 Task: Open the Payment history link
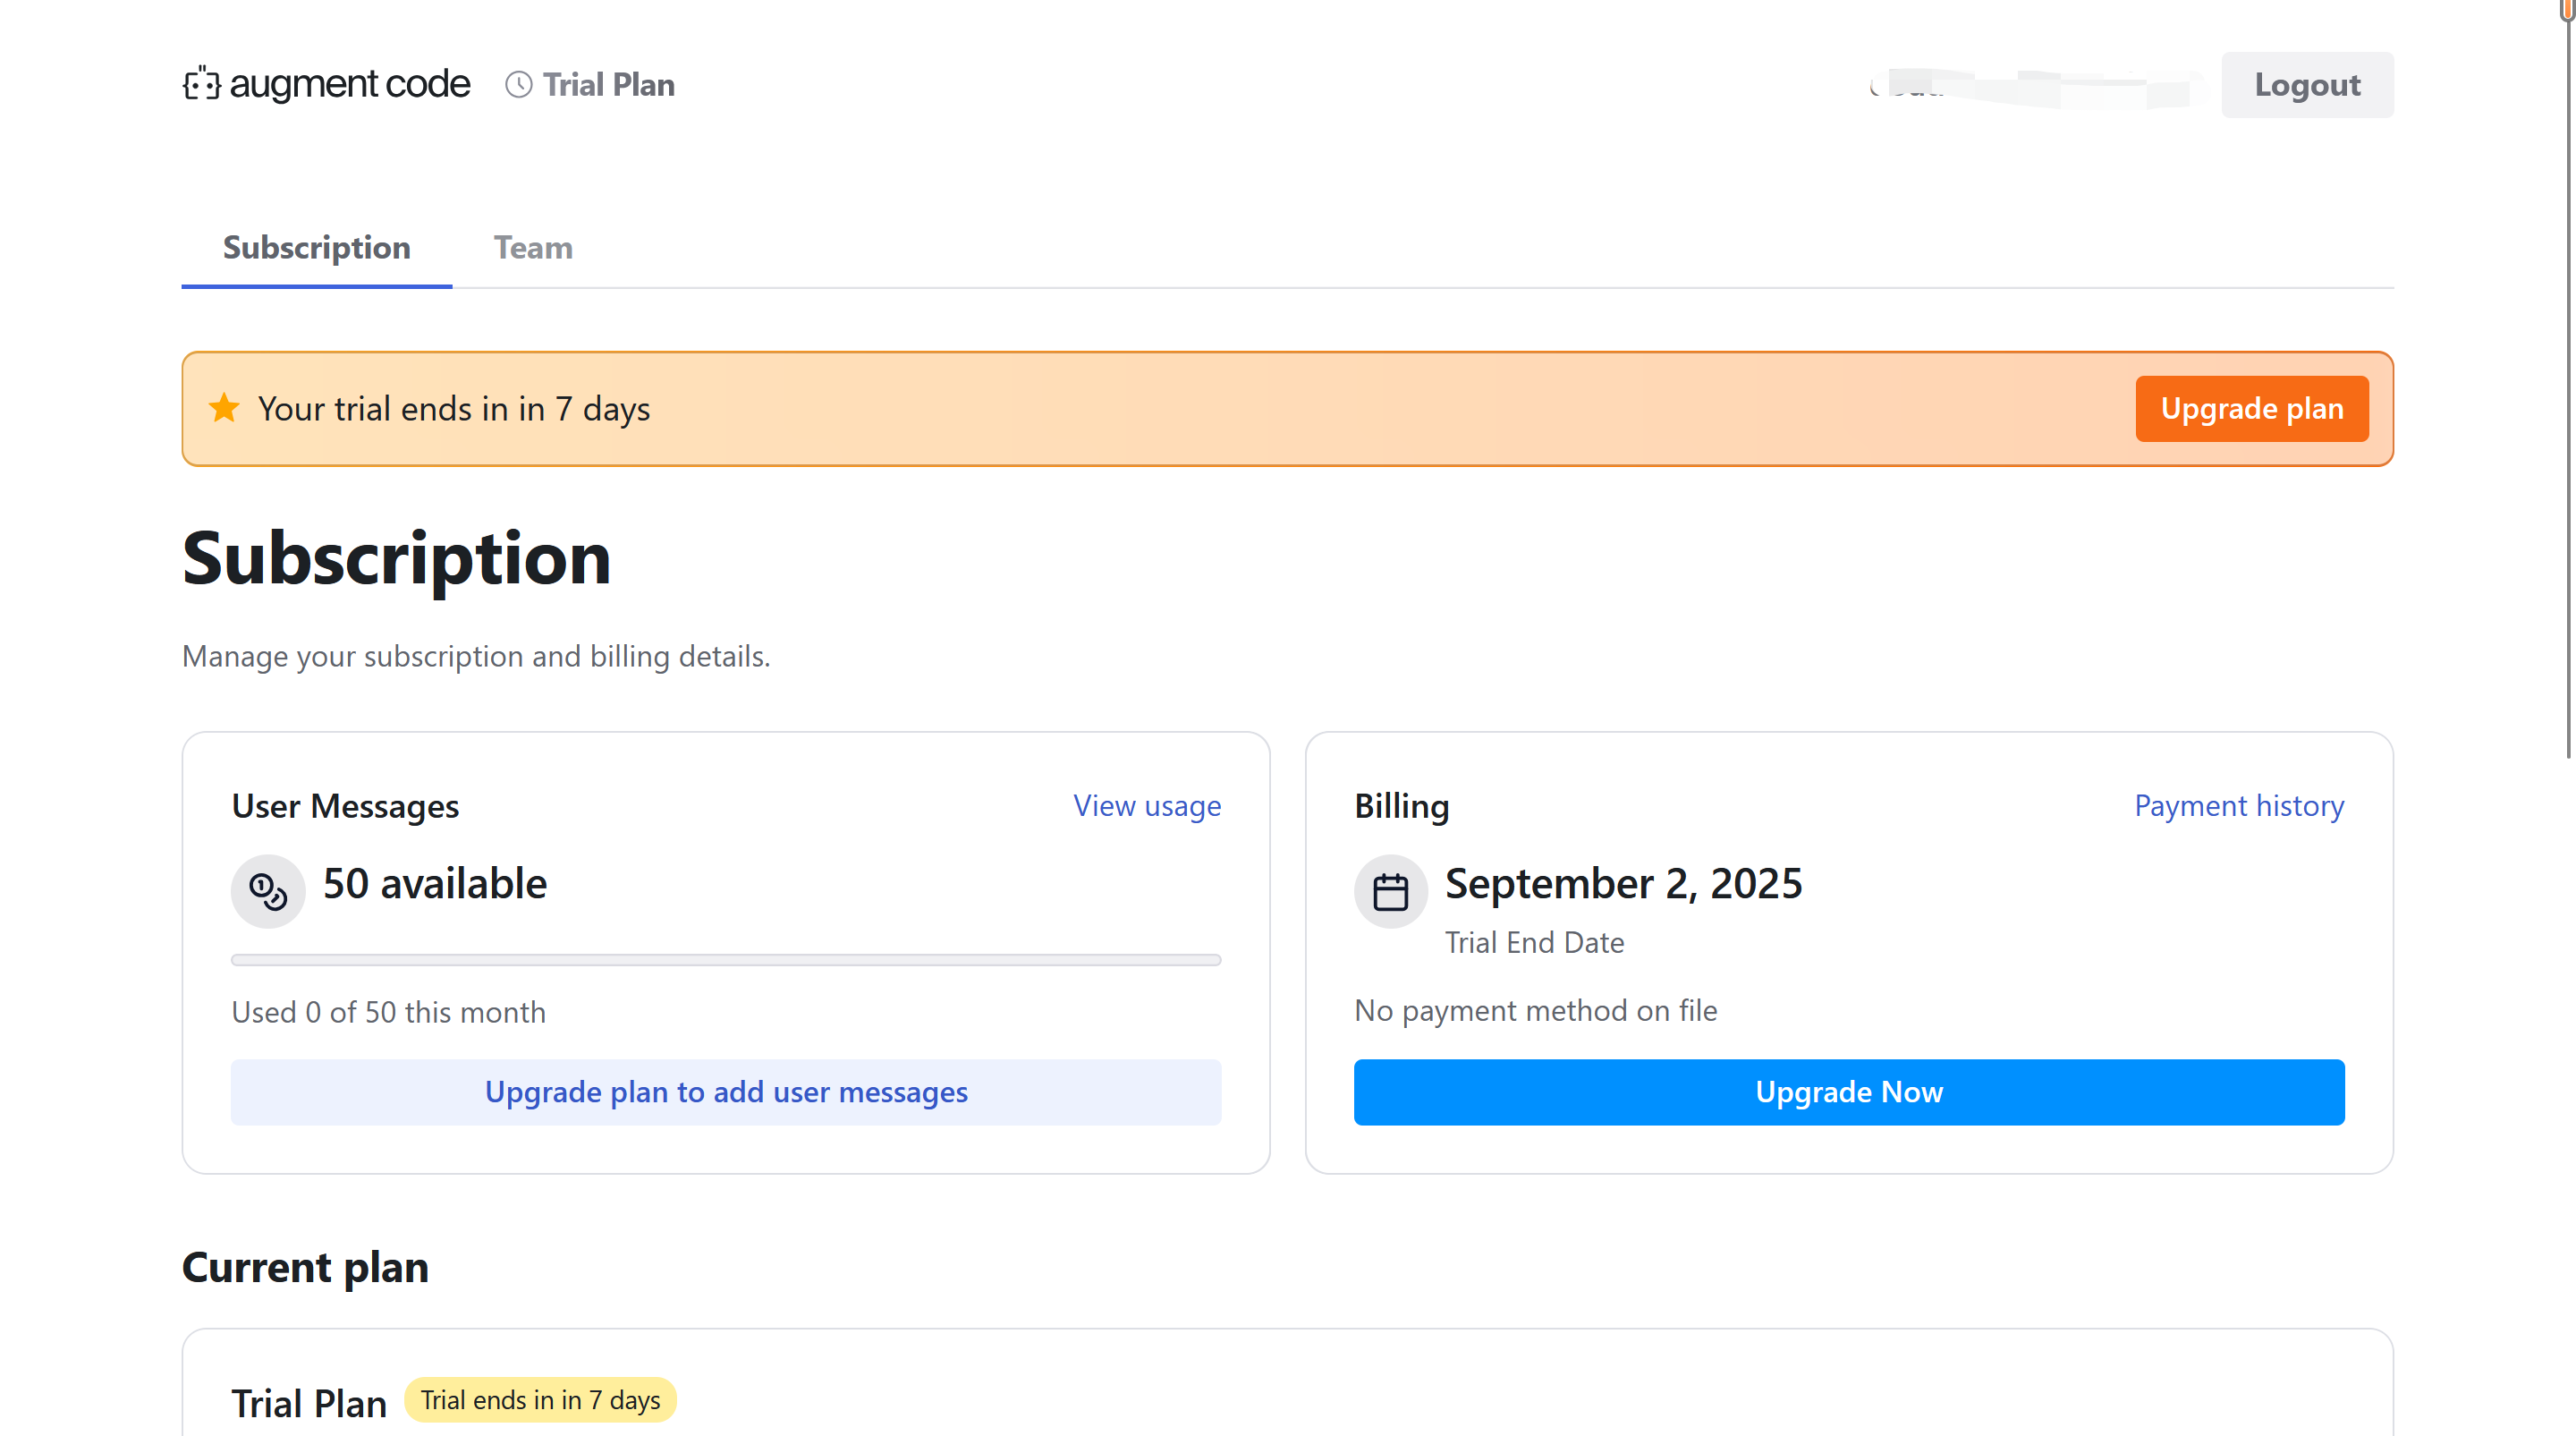click(x=2239, y=805)
